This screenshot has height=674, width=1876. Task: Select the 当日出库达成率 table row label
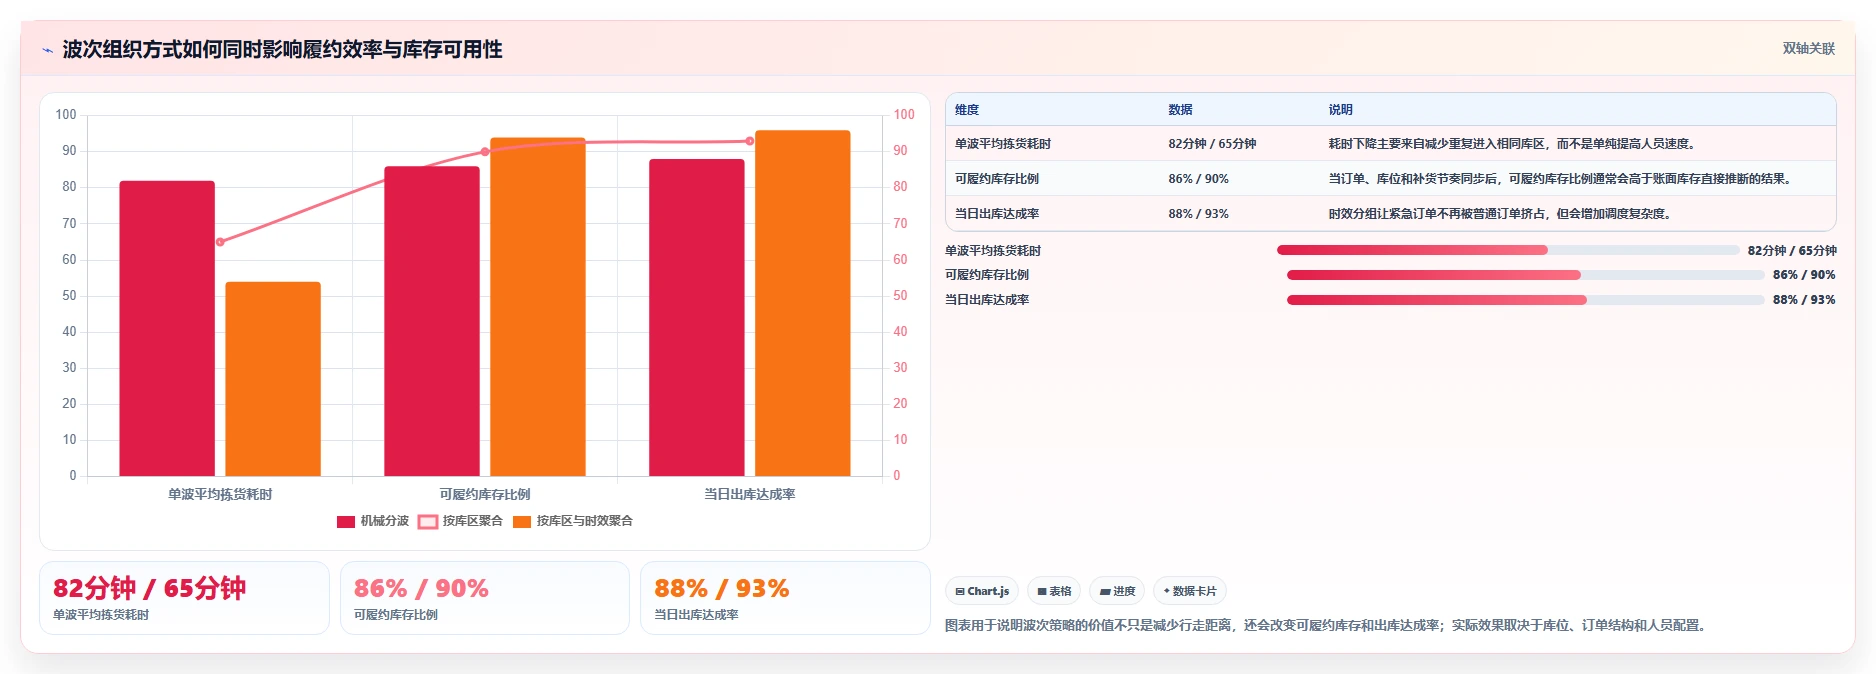click(997, 214)
